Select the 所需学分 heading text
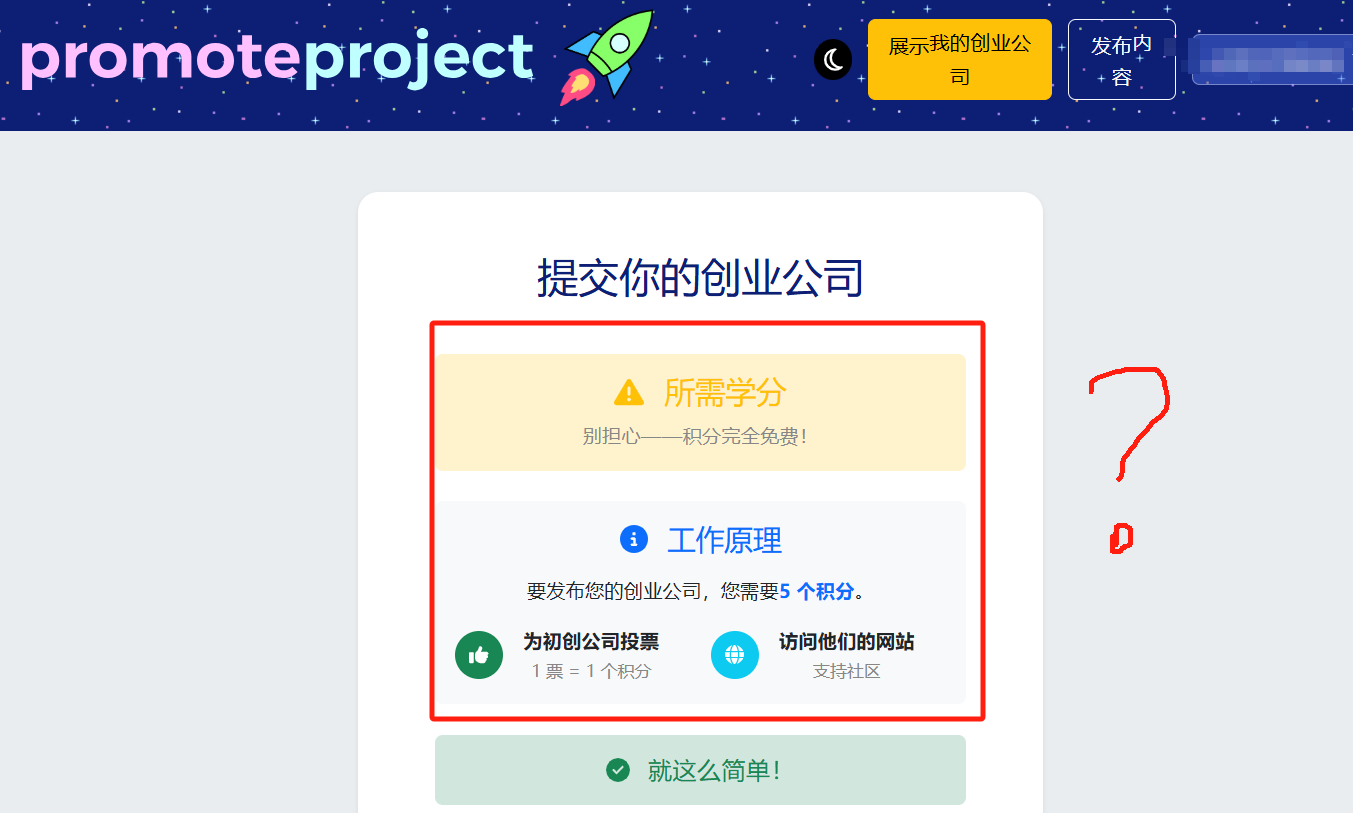1353x813 pixels. point(724,393)
